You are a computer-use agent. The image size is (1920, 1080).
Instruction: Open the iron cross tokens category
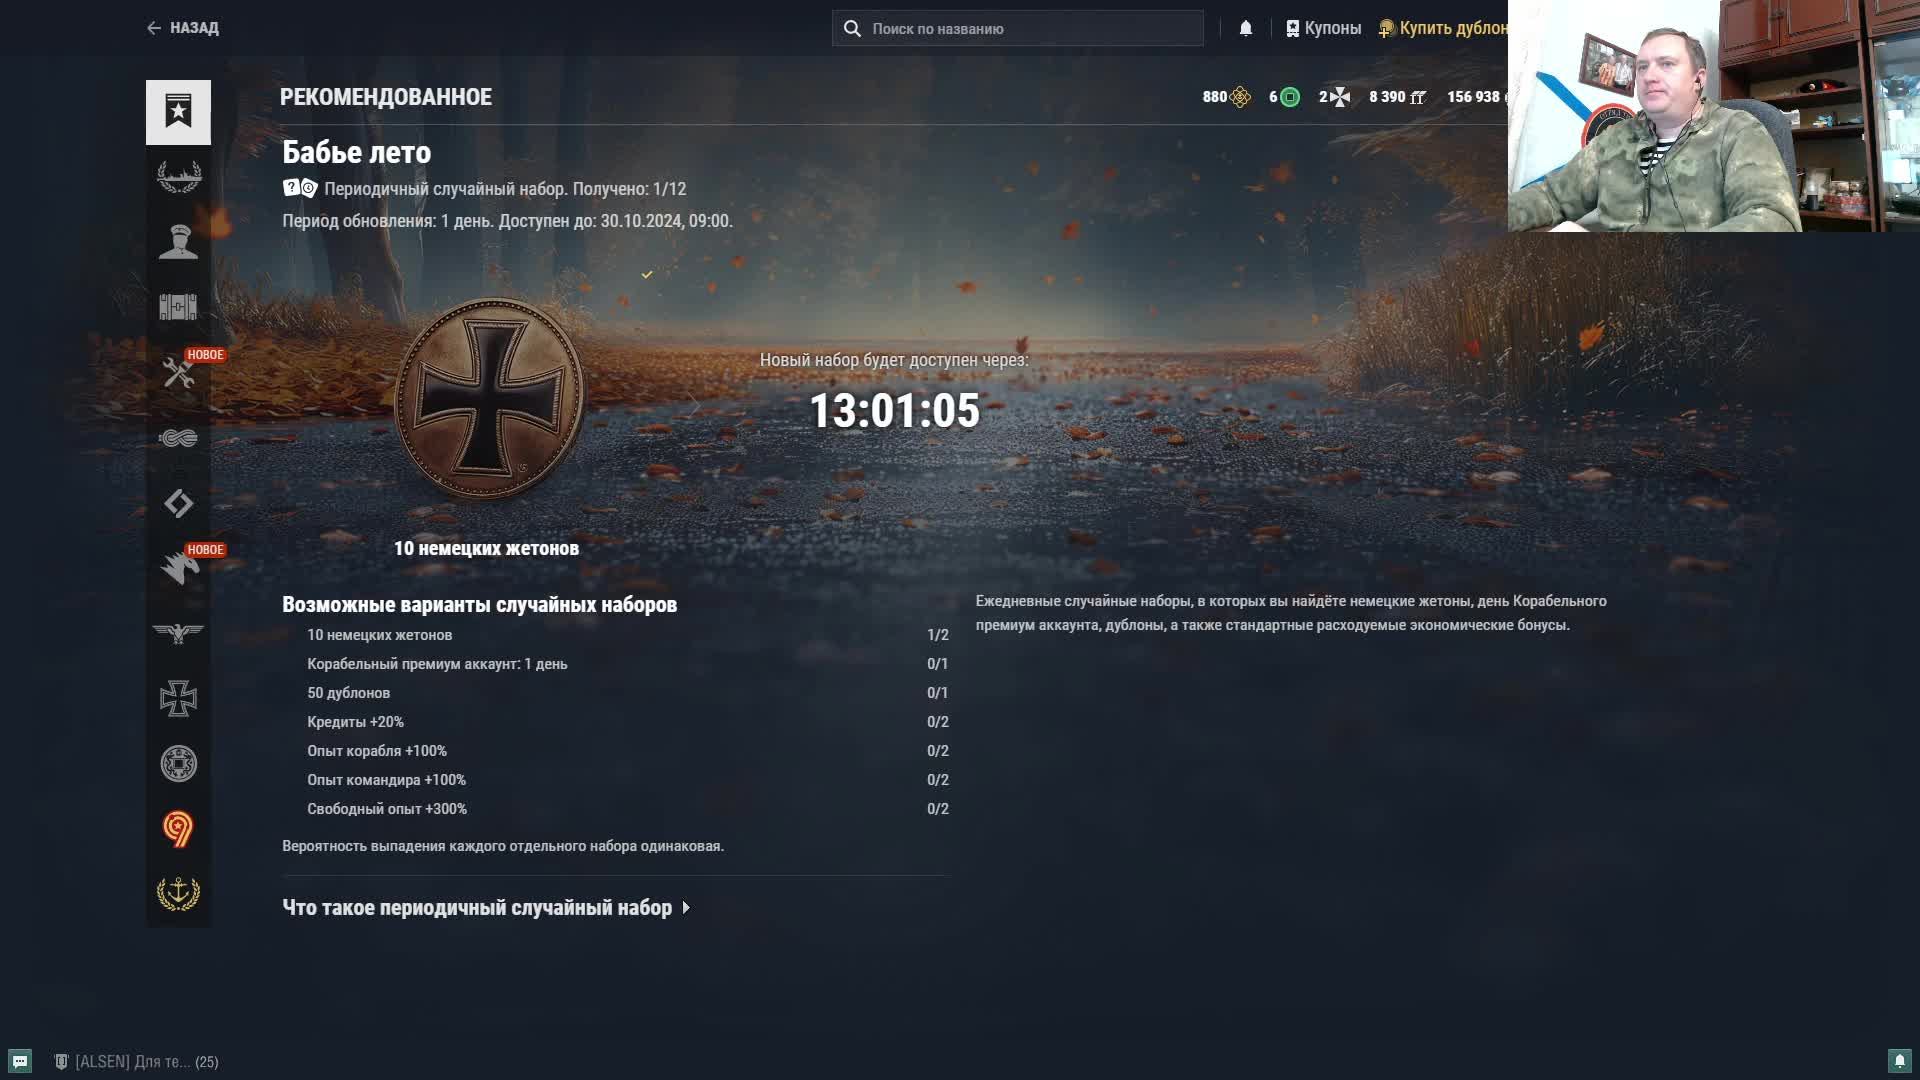[x=178, y=698]
